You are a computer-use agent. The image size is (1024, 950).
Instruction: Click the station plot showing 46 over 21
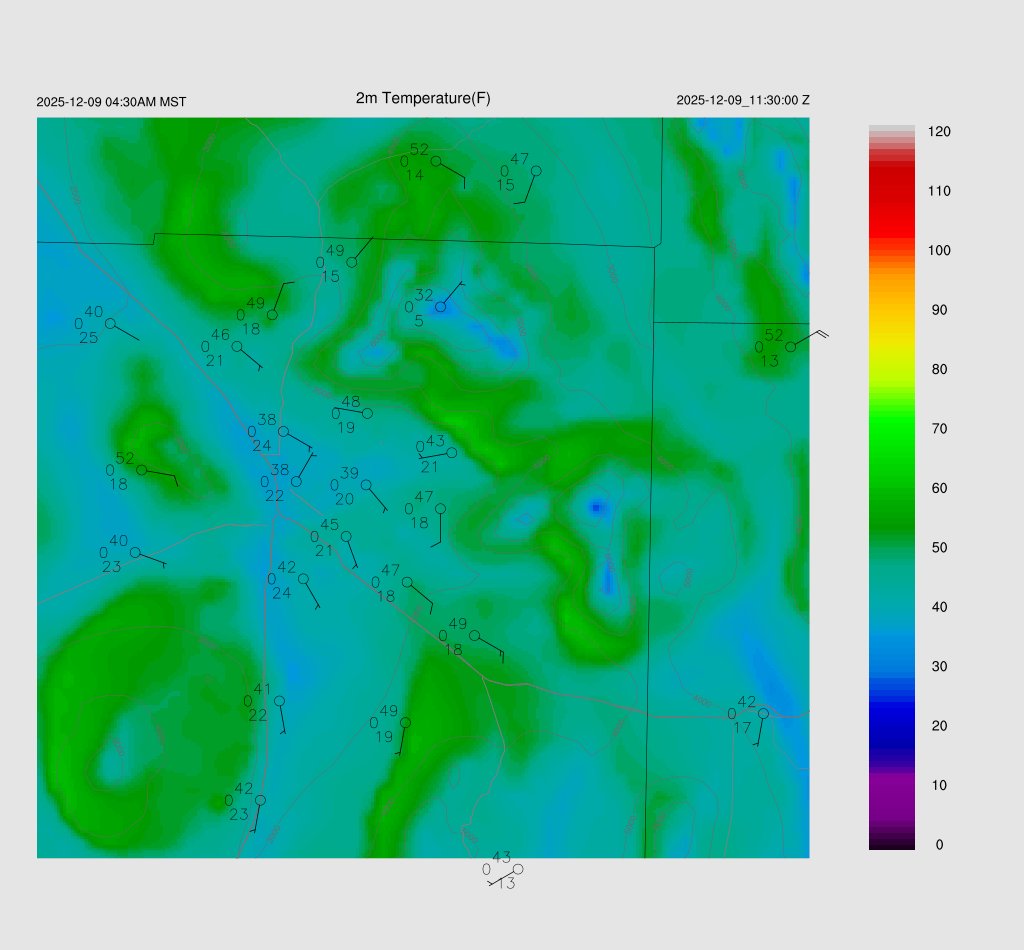click(237, 347)
